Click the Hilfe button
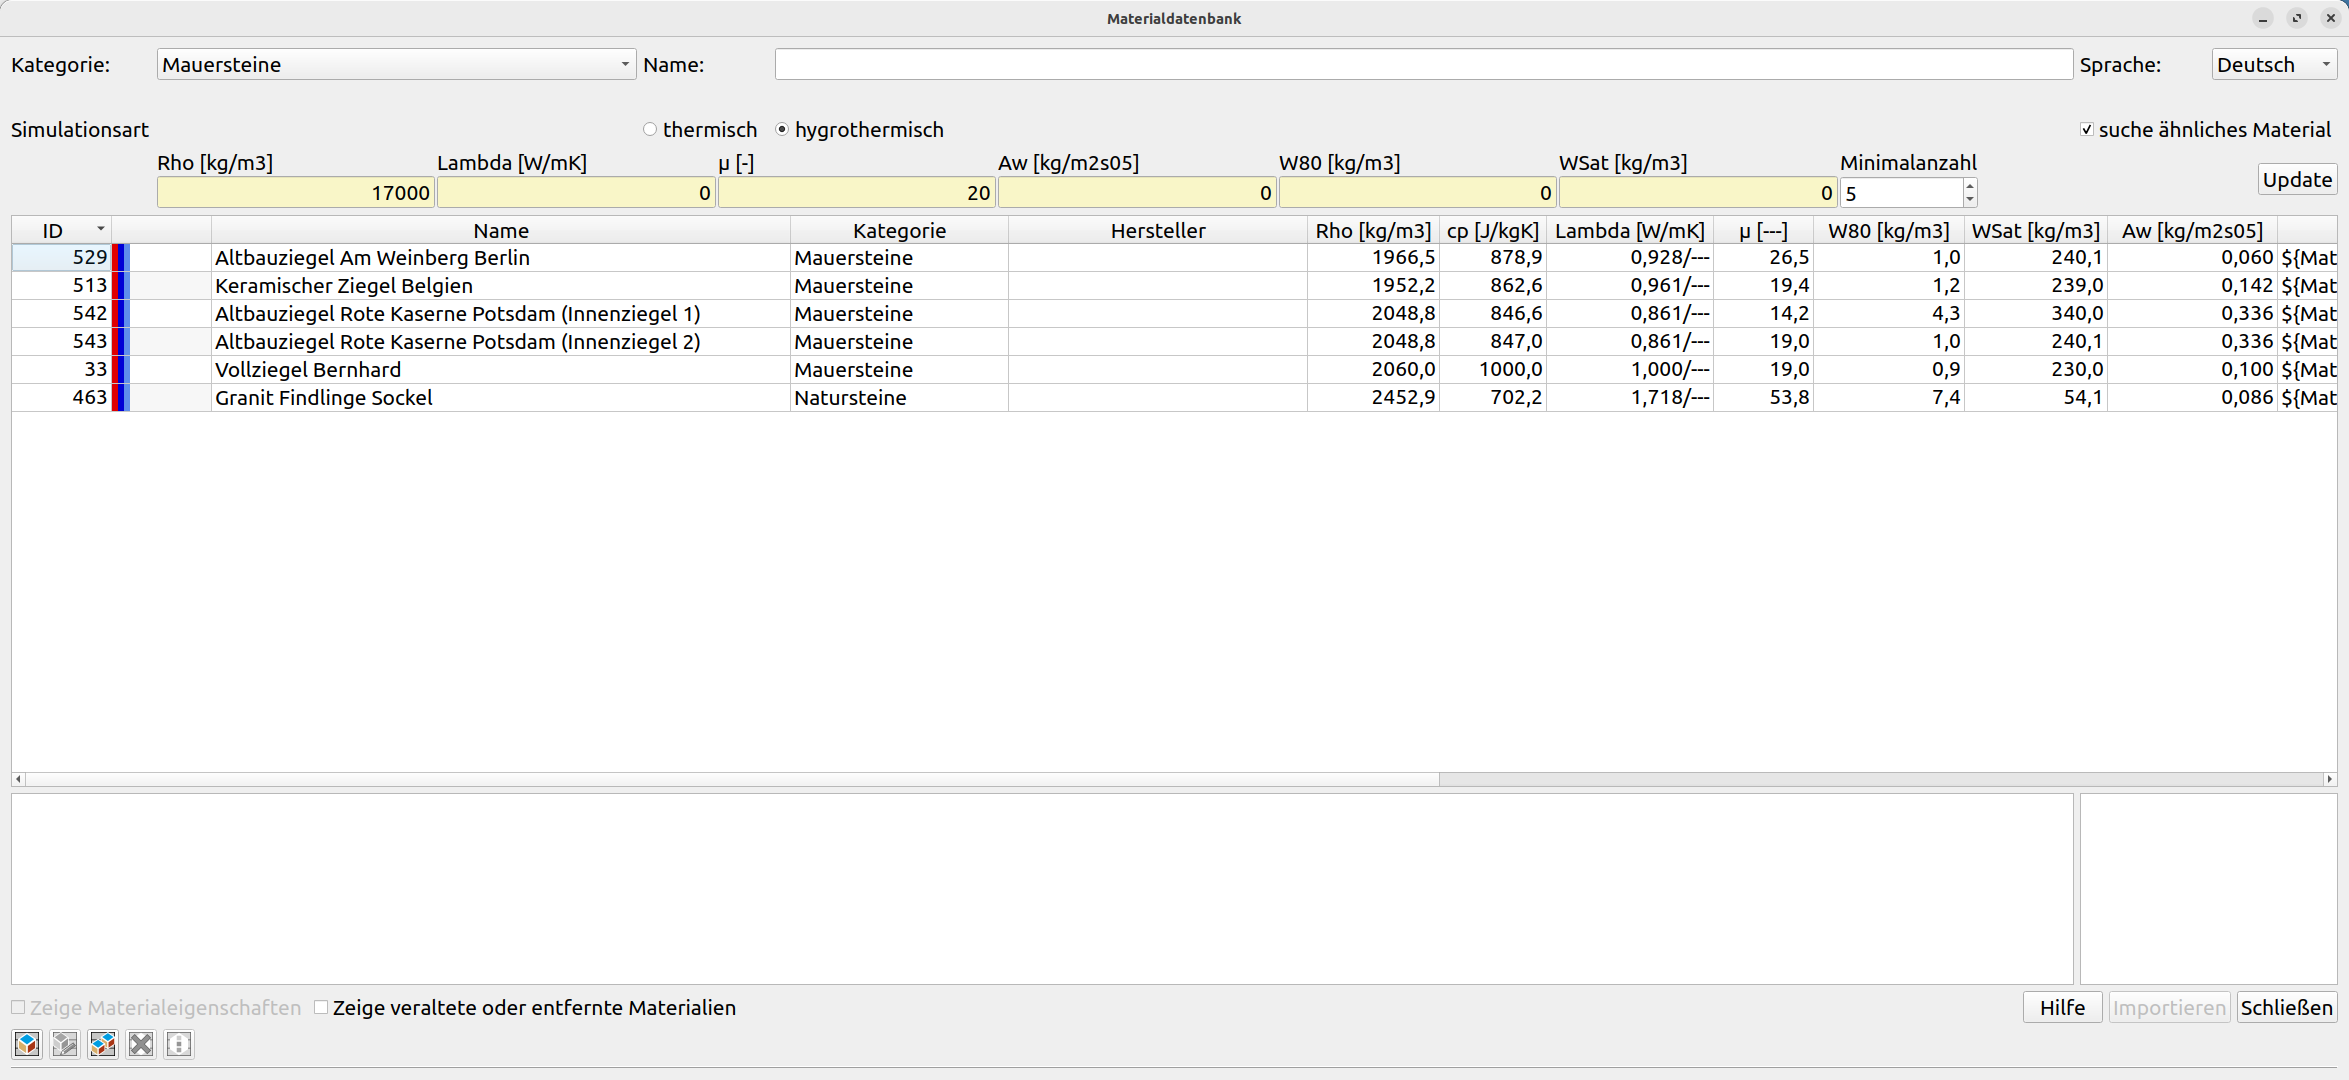This screenshot has width=2349, height=1080. [2062, 1008]
